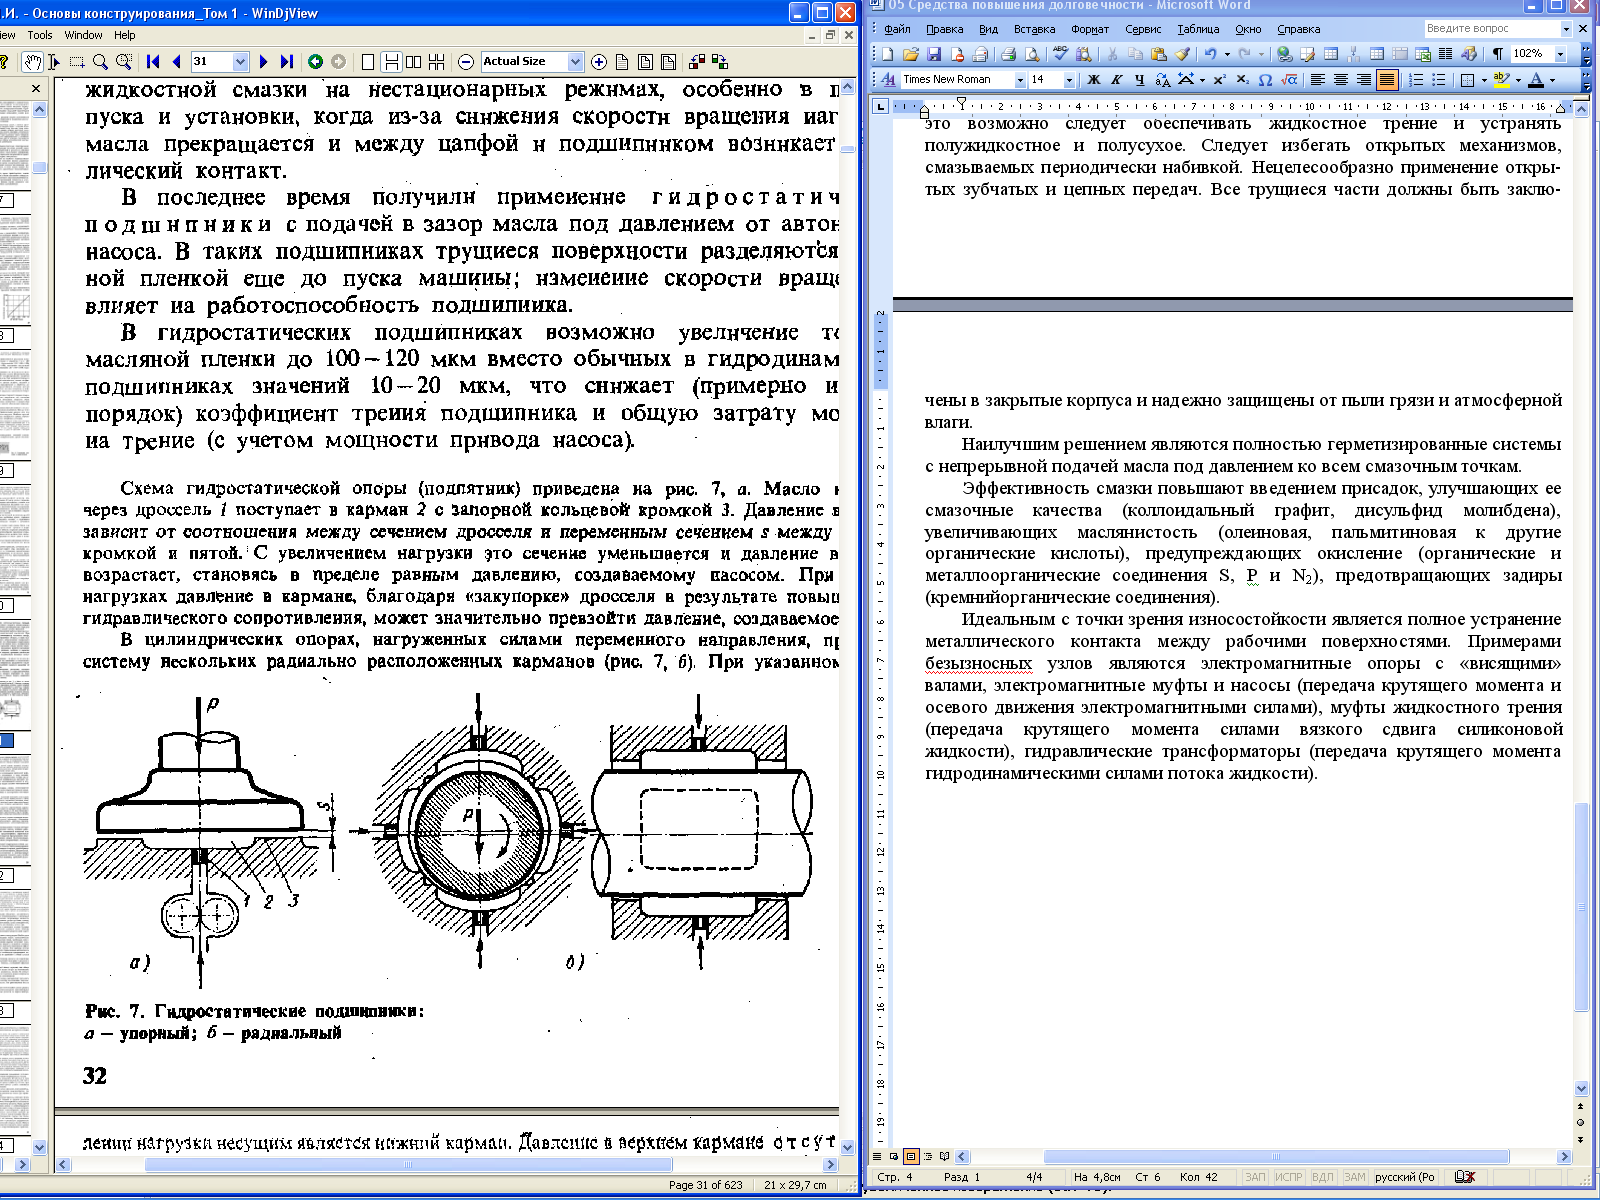Select the magnifying glass tool in WinDjView
1600x1200 pixels.
pos(100,62)
